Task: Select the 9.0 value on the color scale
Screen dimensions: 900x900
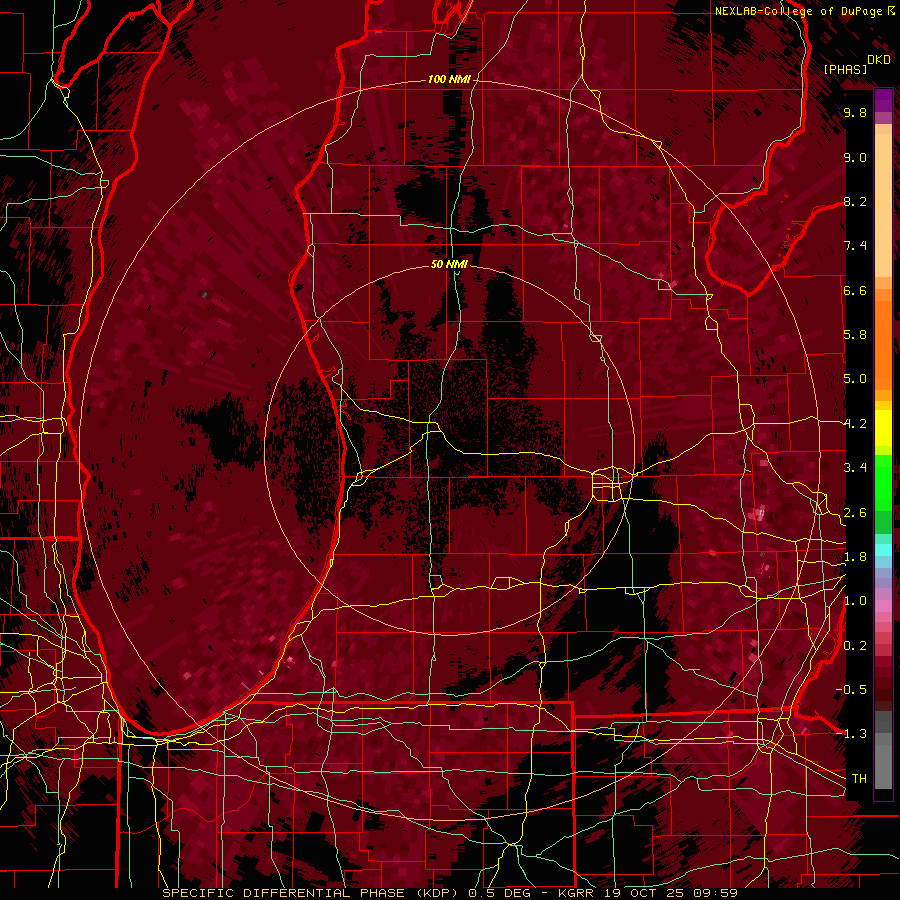Action: 855,157
